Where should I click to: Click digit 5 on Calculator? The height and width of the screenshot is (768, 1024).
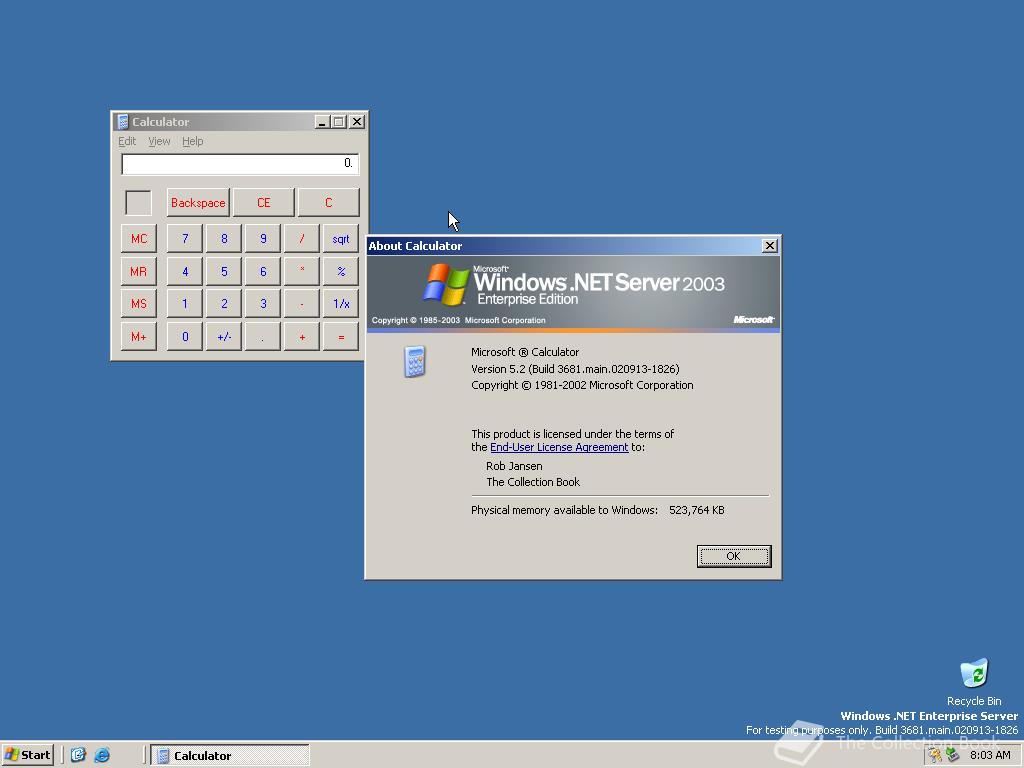[x=224, y=271]
